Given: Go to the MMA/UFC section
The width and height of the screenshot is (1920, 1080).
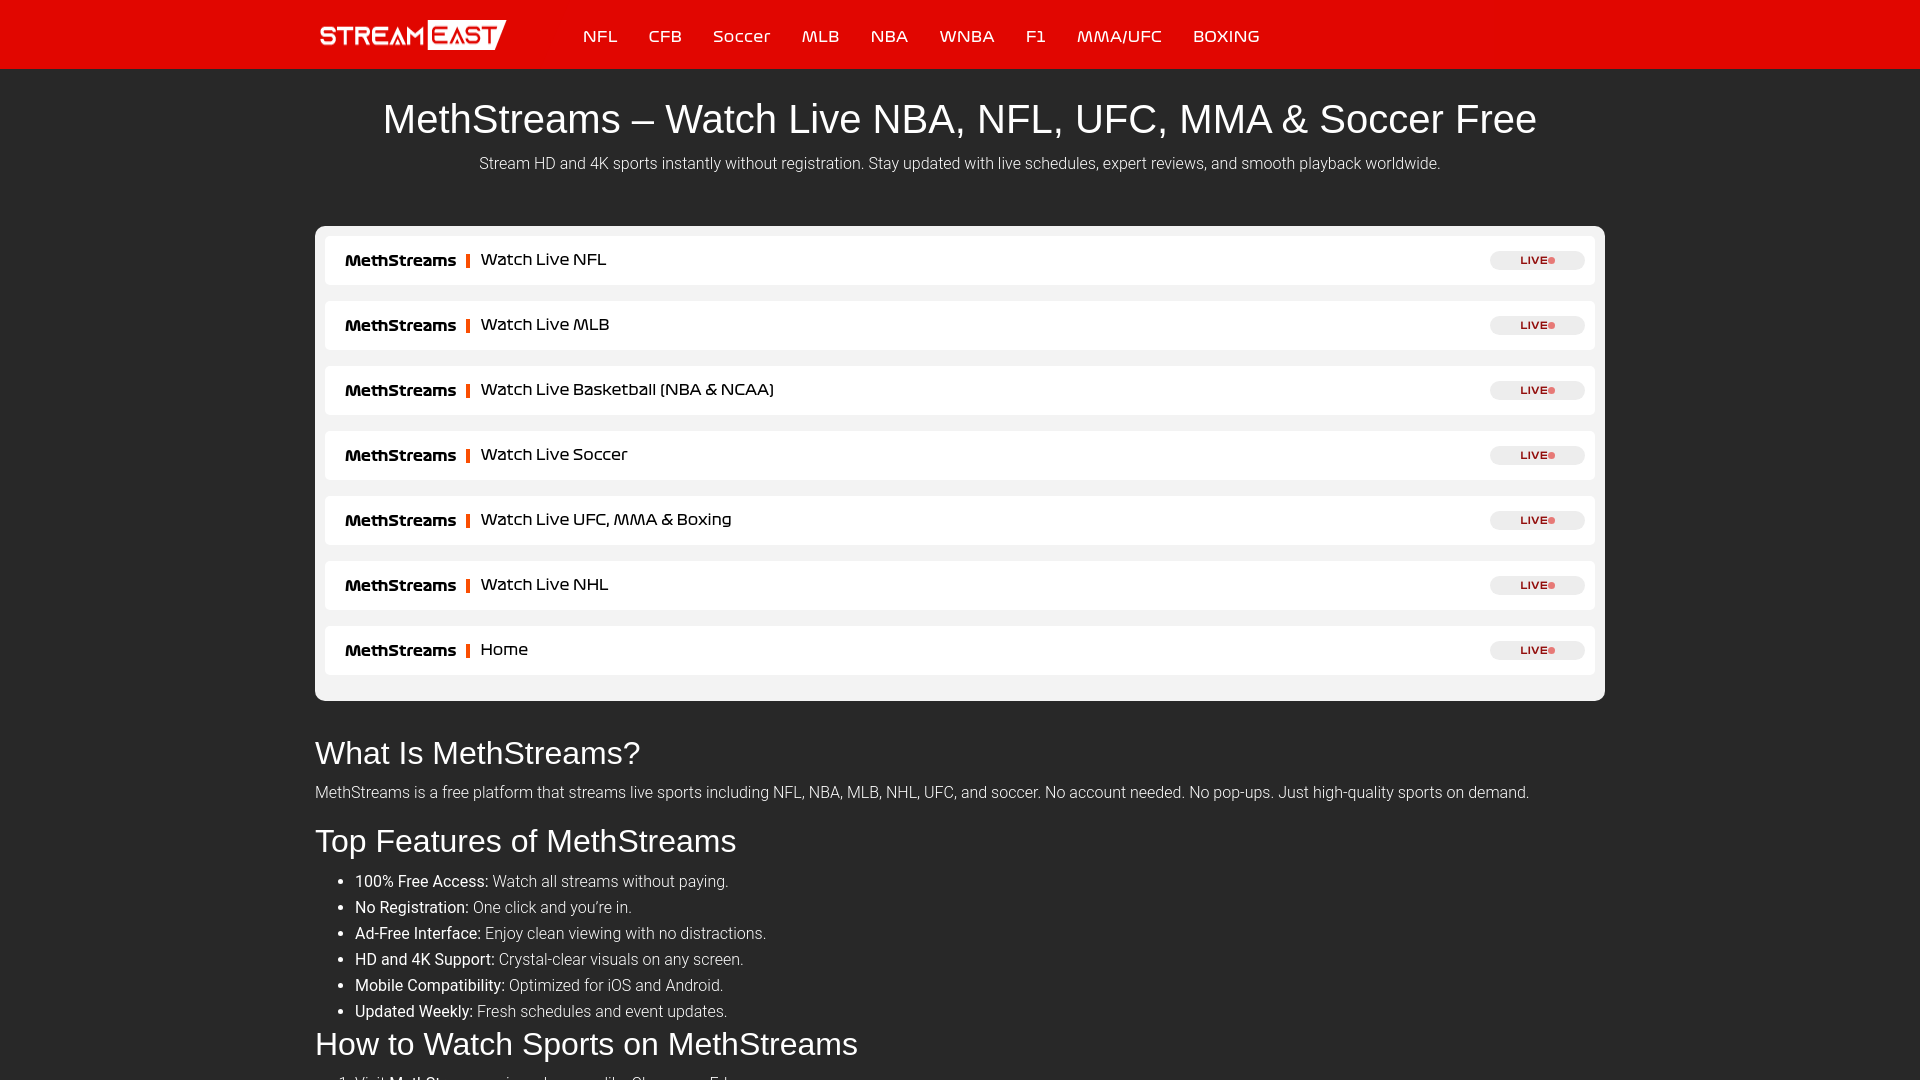Looking at the screenshot, I should [x=1119, y=37].
